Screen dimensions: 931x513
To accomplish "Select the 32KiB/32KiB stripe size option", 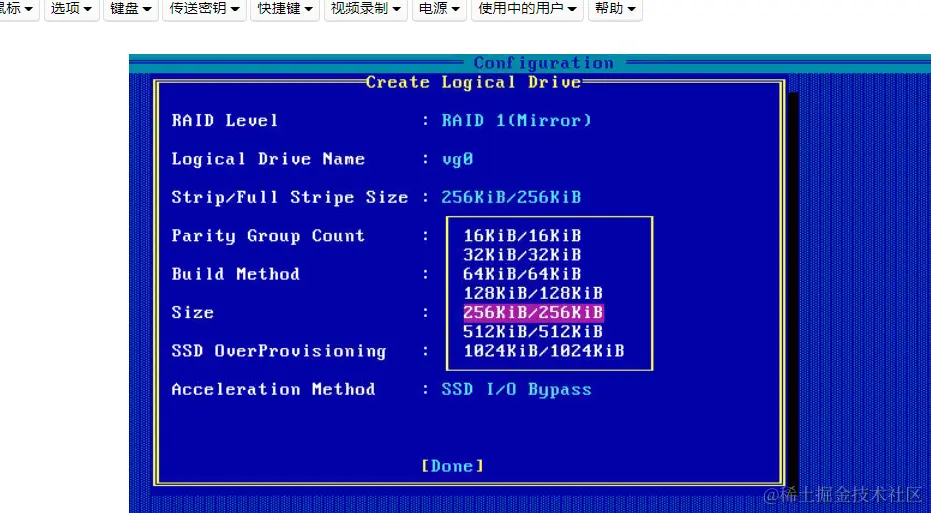I will pos(522,255).
